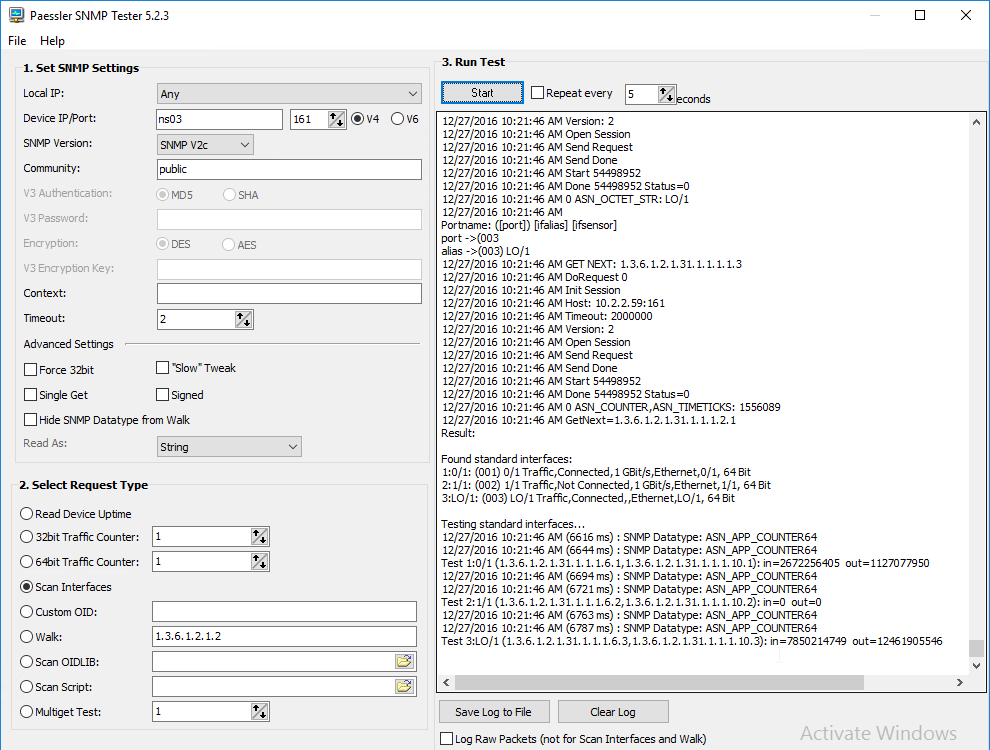Select the Read Device Uptime option

pyautogui.click(x=27, y=514)
